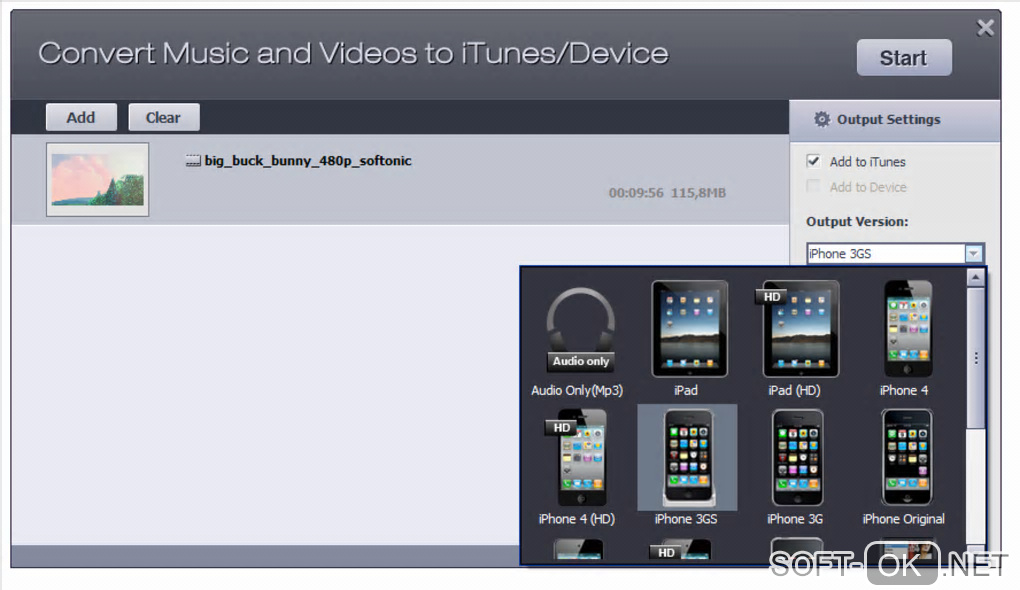The width and height of the screenshot is (1020, 590).
Task: Choose the iPad device icon
Action: pos(689,329)
